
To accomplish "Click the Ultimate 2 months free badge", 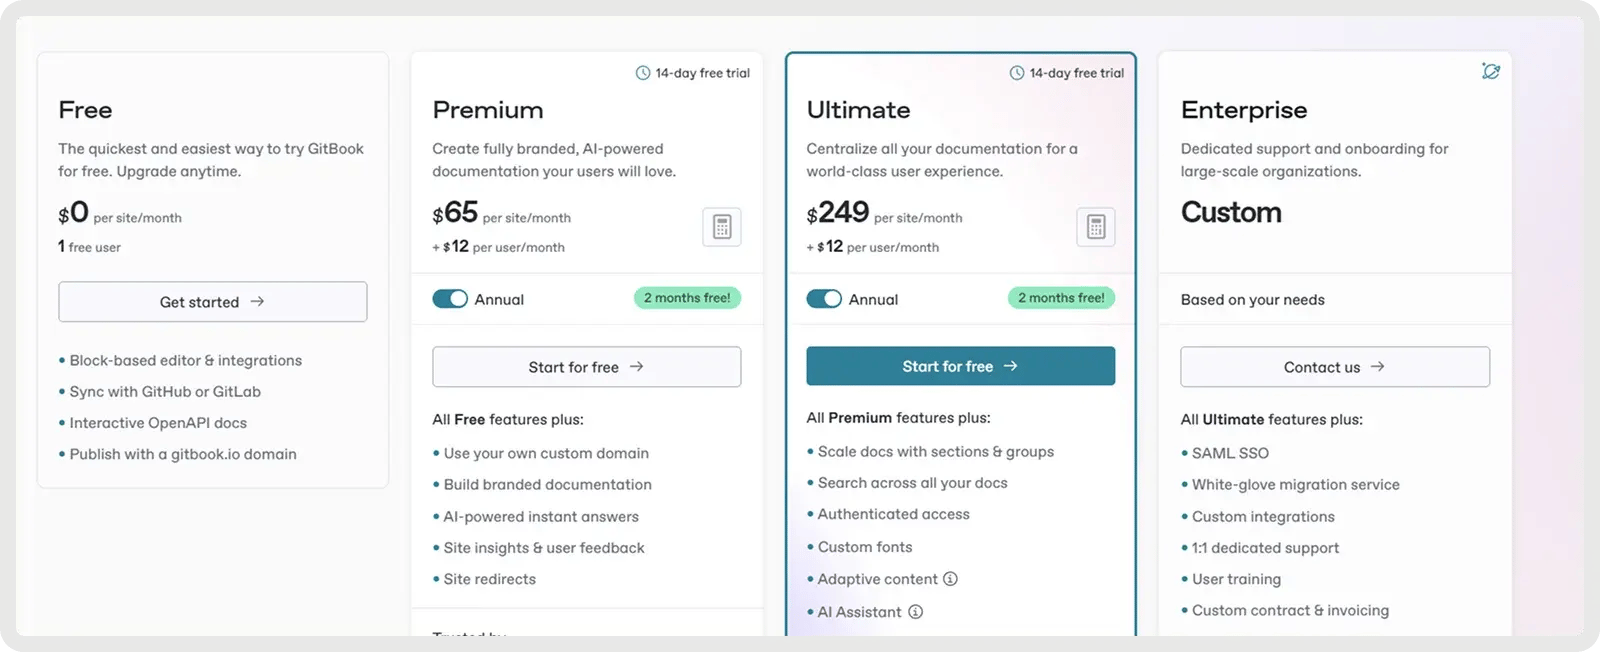I will pos(1061,298).
